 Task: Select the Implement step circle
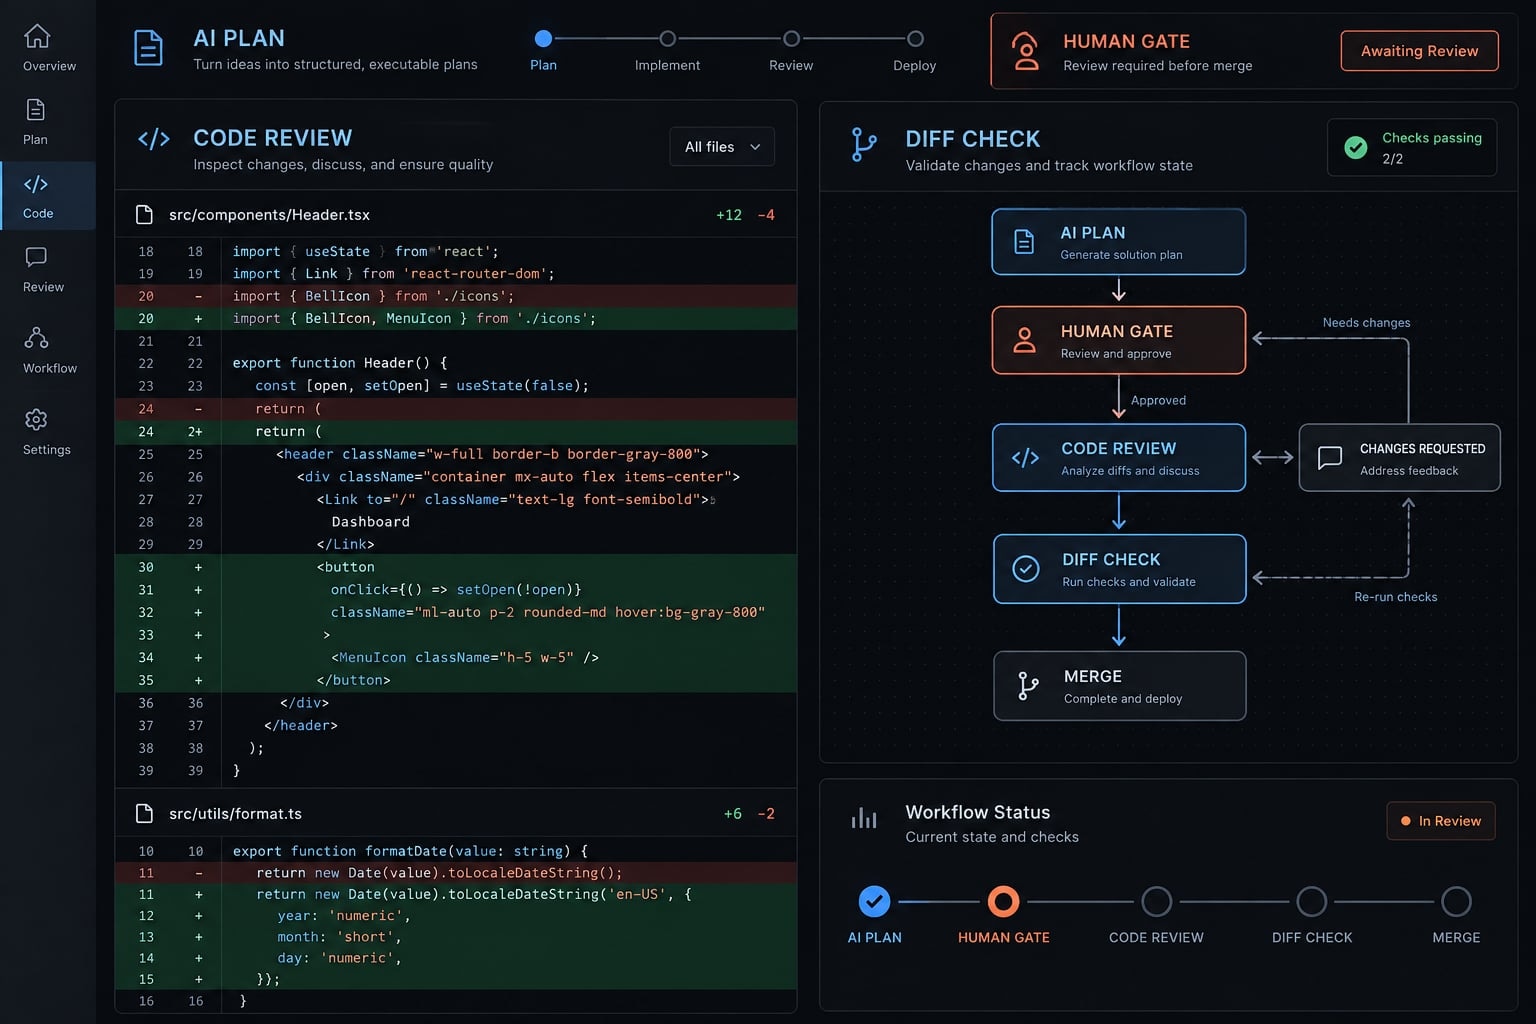[x=667, y=39]
